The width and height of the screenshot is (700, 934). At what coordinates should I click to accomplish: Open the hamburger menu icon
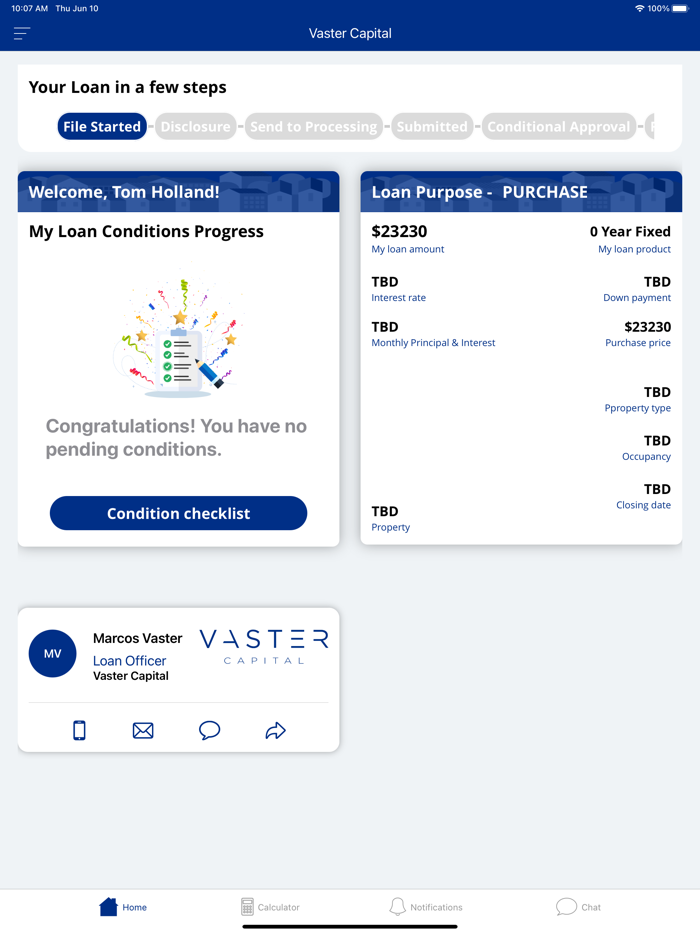[22, 34]
